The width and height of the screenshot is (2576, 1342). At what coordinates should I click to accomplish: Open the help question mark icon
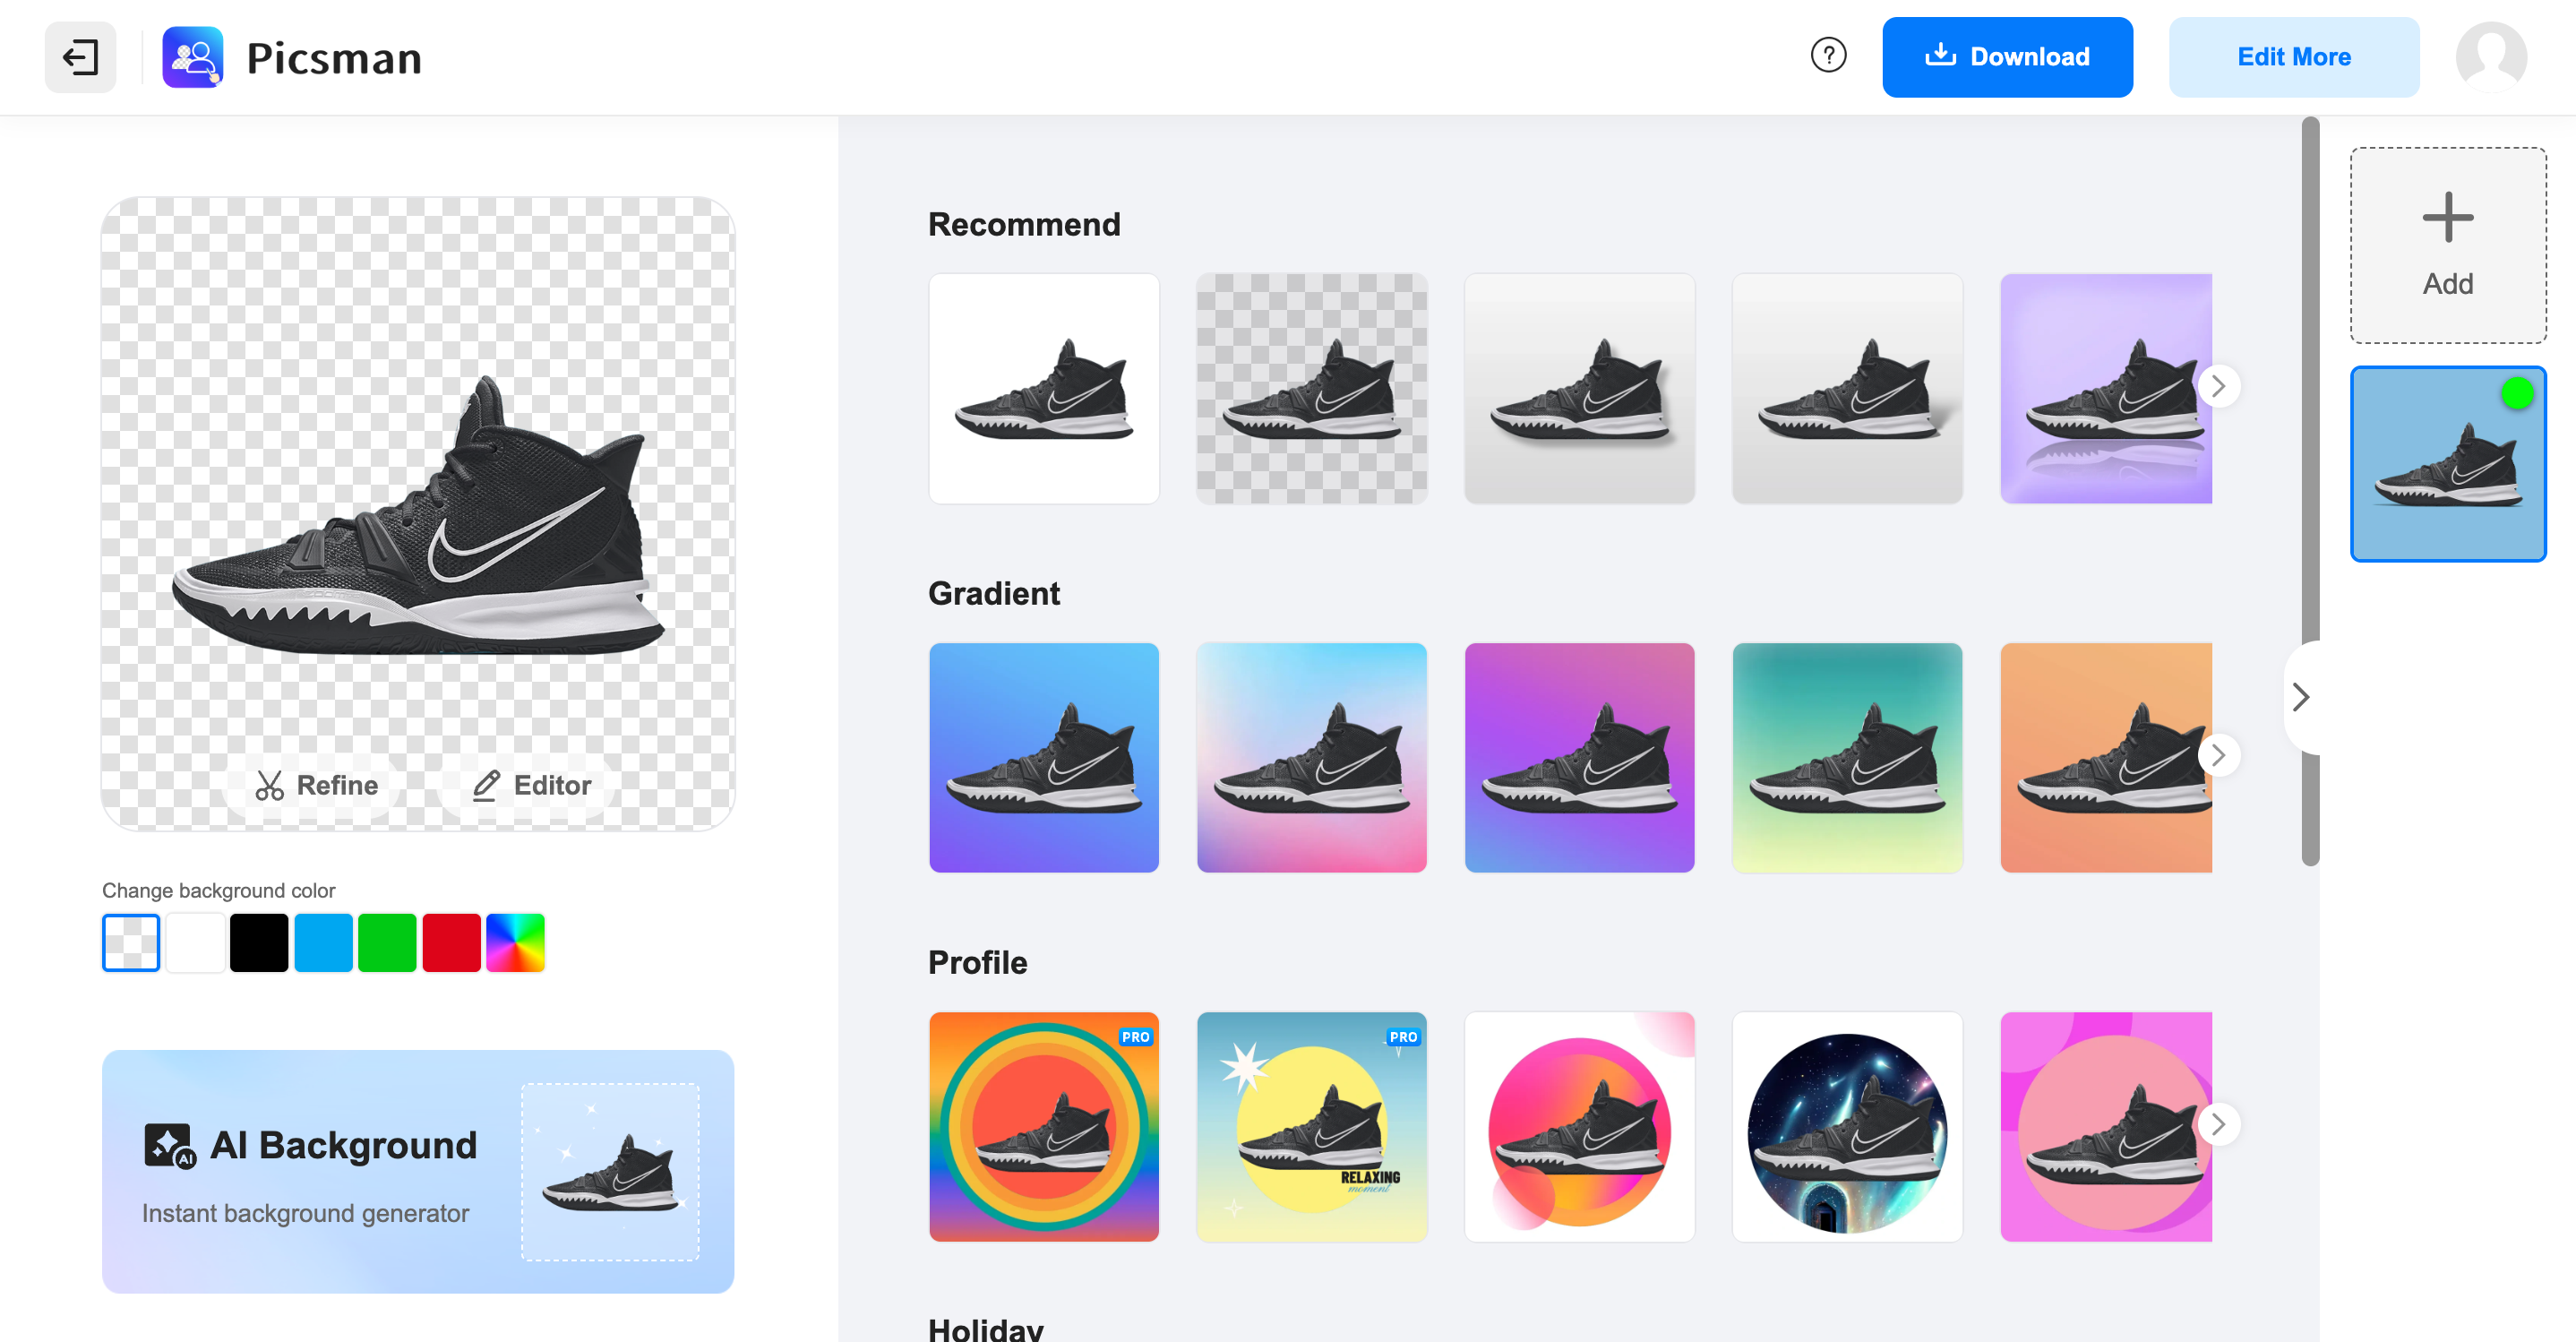point(1829,57)
